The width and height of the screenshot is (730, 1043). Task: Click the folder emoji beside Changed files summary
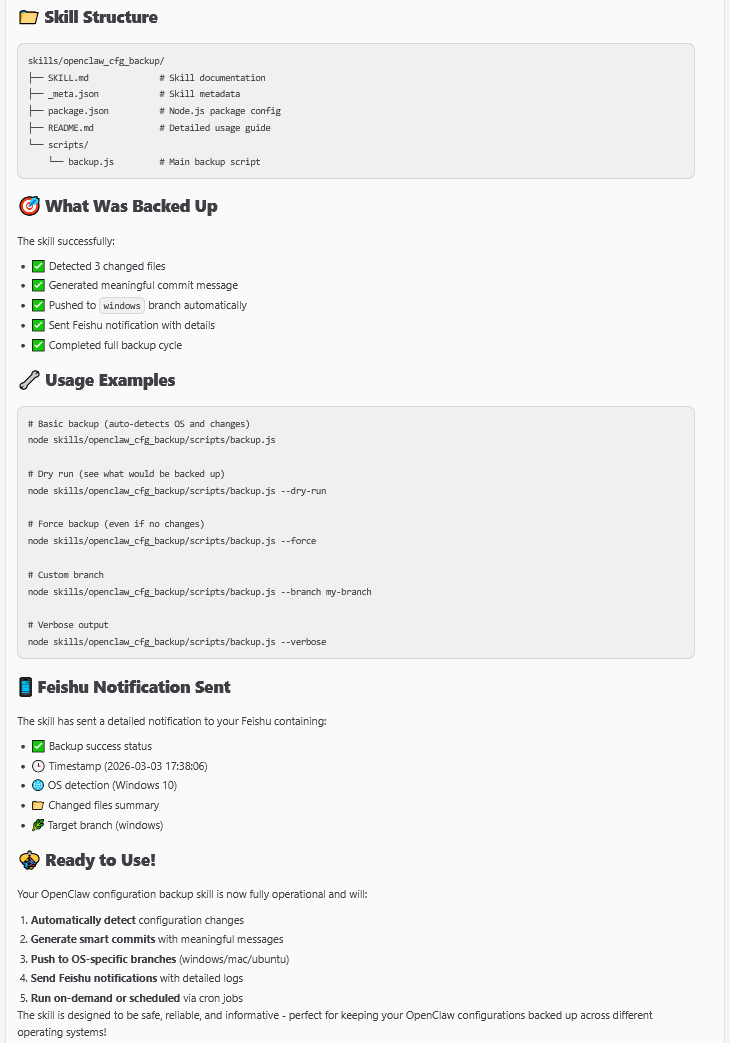38,805
